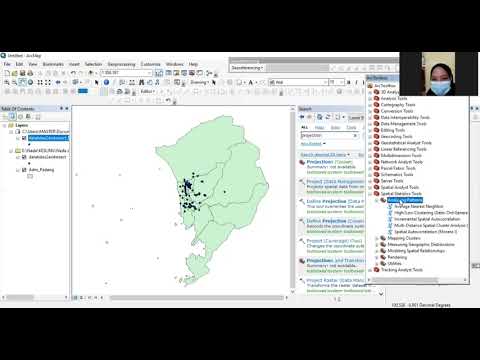Open the map scale dropdown

coord(149,73)
